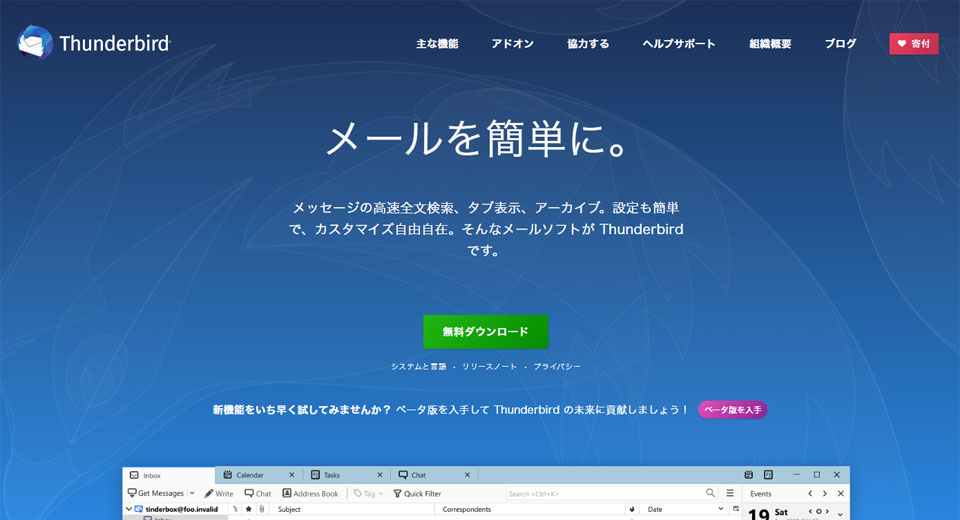Viewport: 960px width, 520px height.
Task: Sort by the Correspondents column
Action: pyautogui.click(x=530, y=509)
